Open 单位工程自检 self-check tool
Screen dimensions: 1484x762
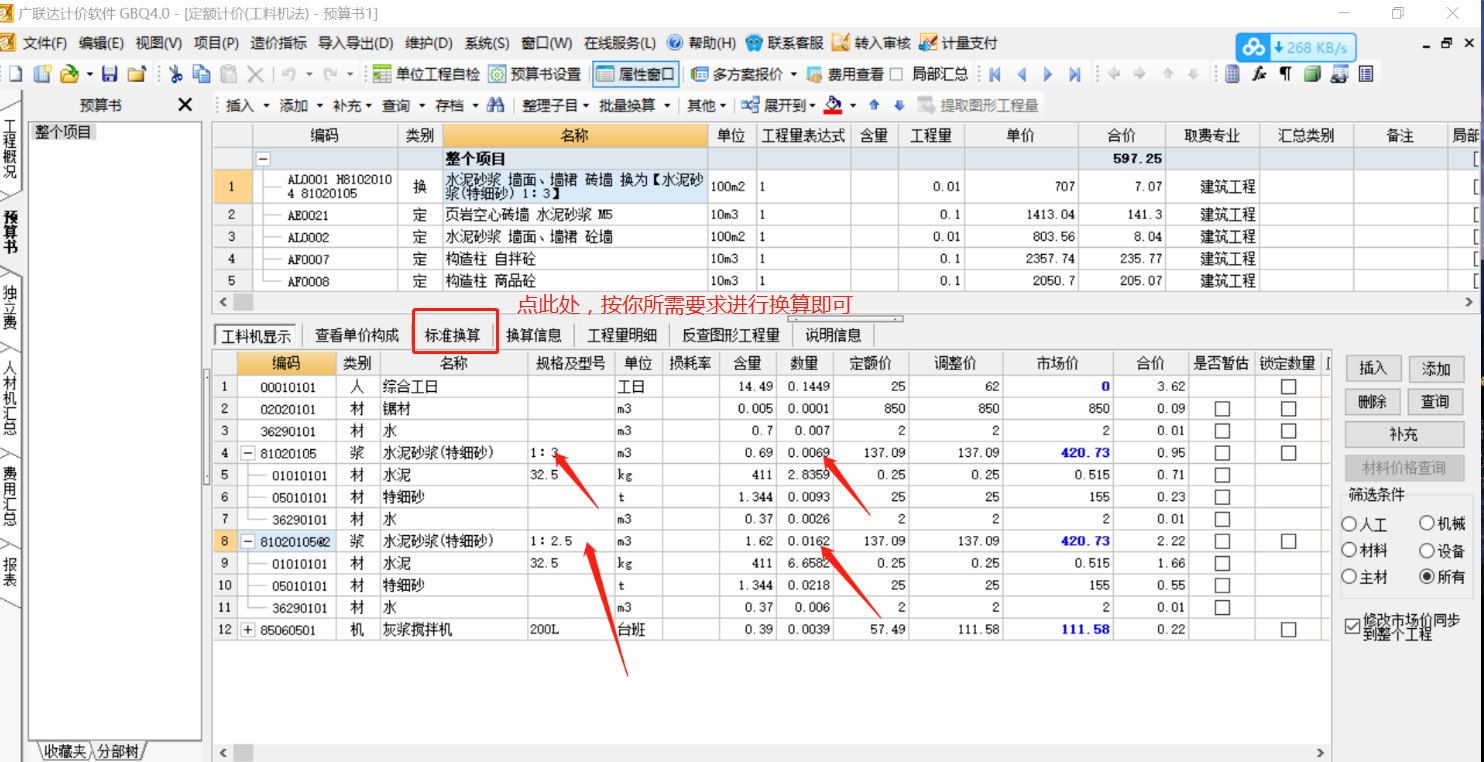[x=426, y=74]
